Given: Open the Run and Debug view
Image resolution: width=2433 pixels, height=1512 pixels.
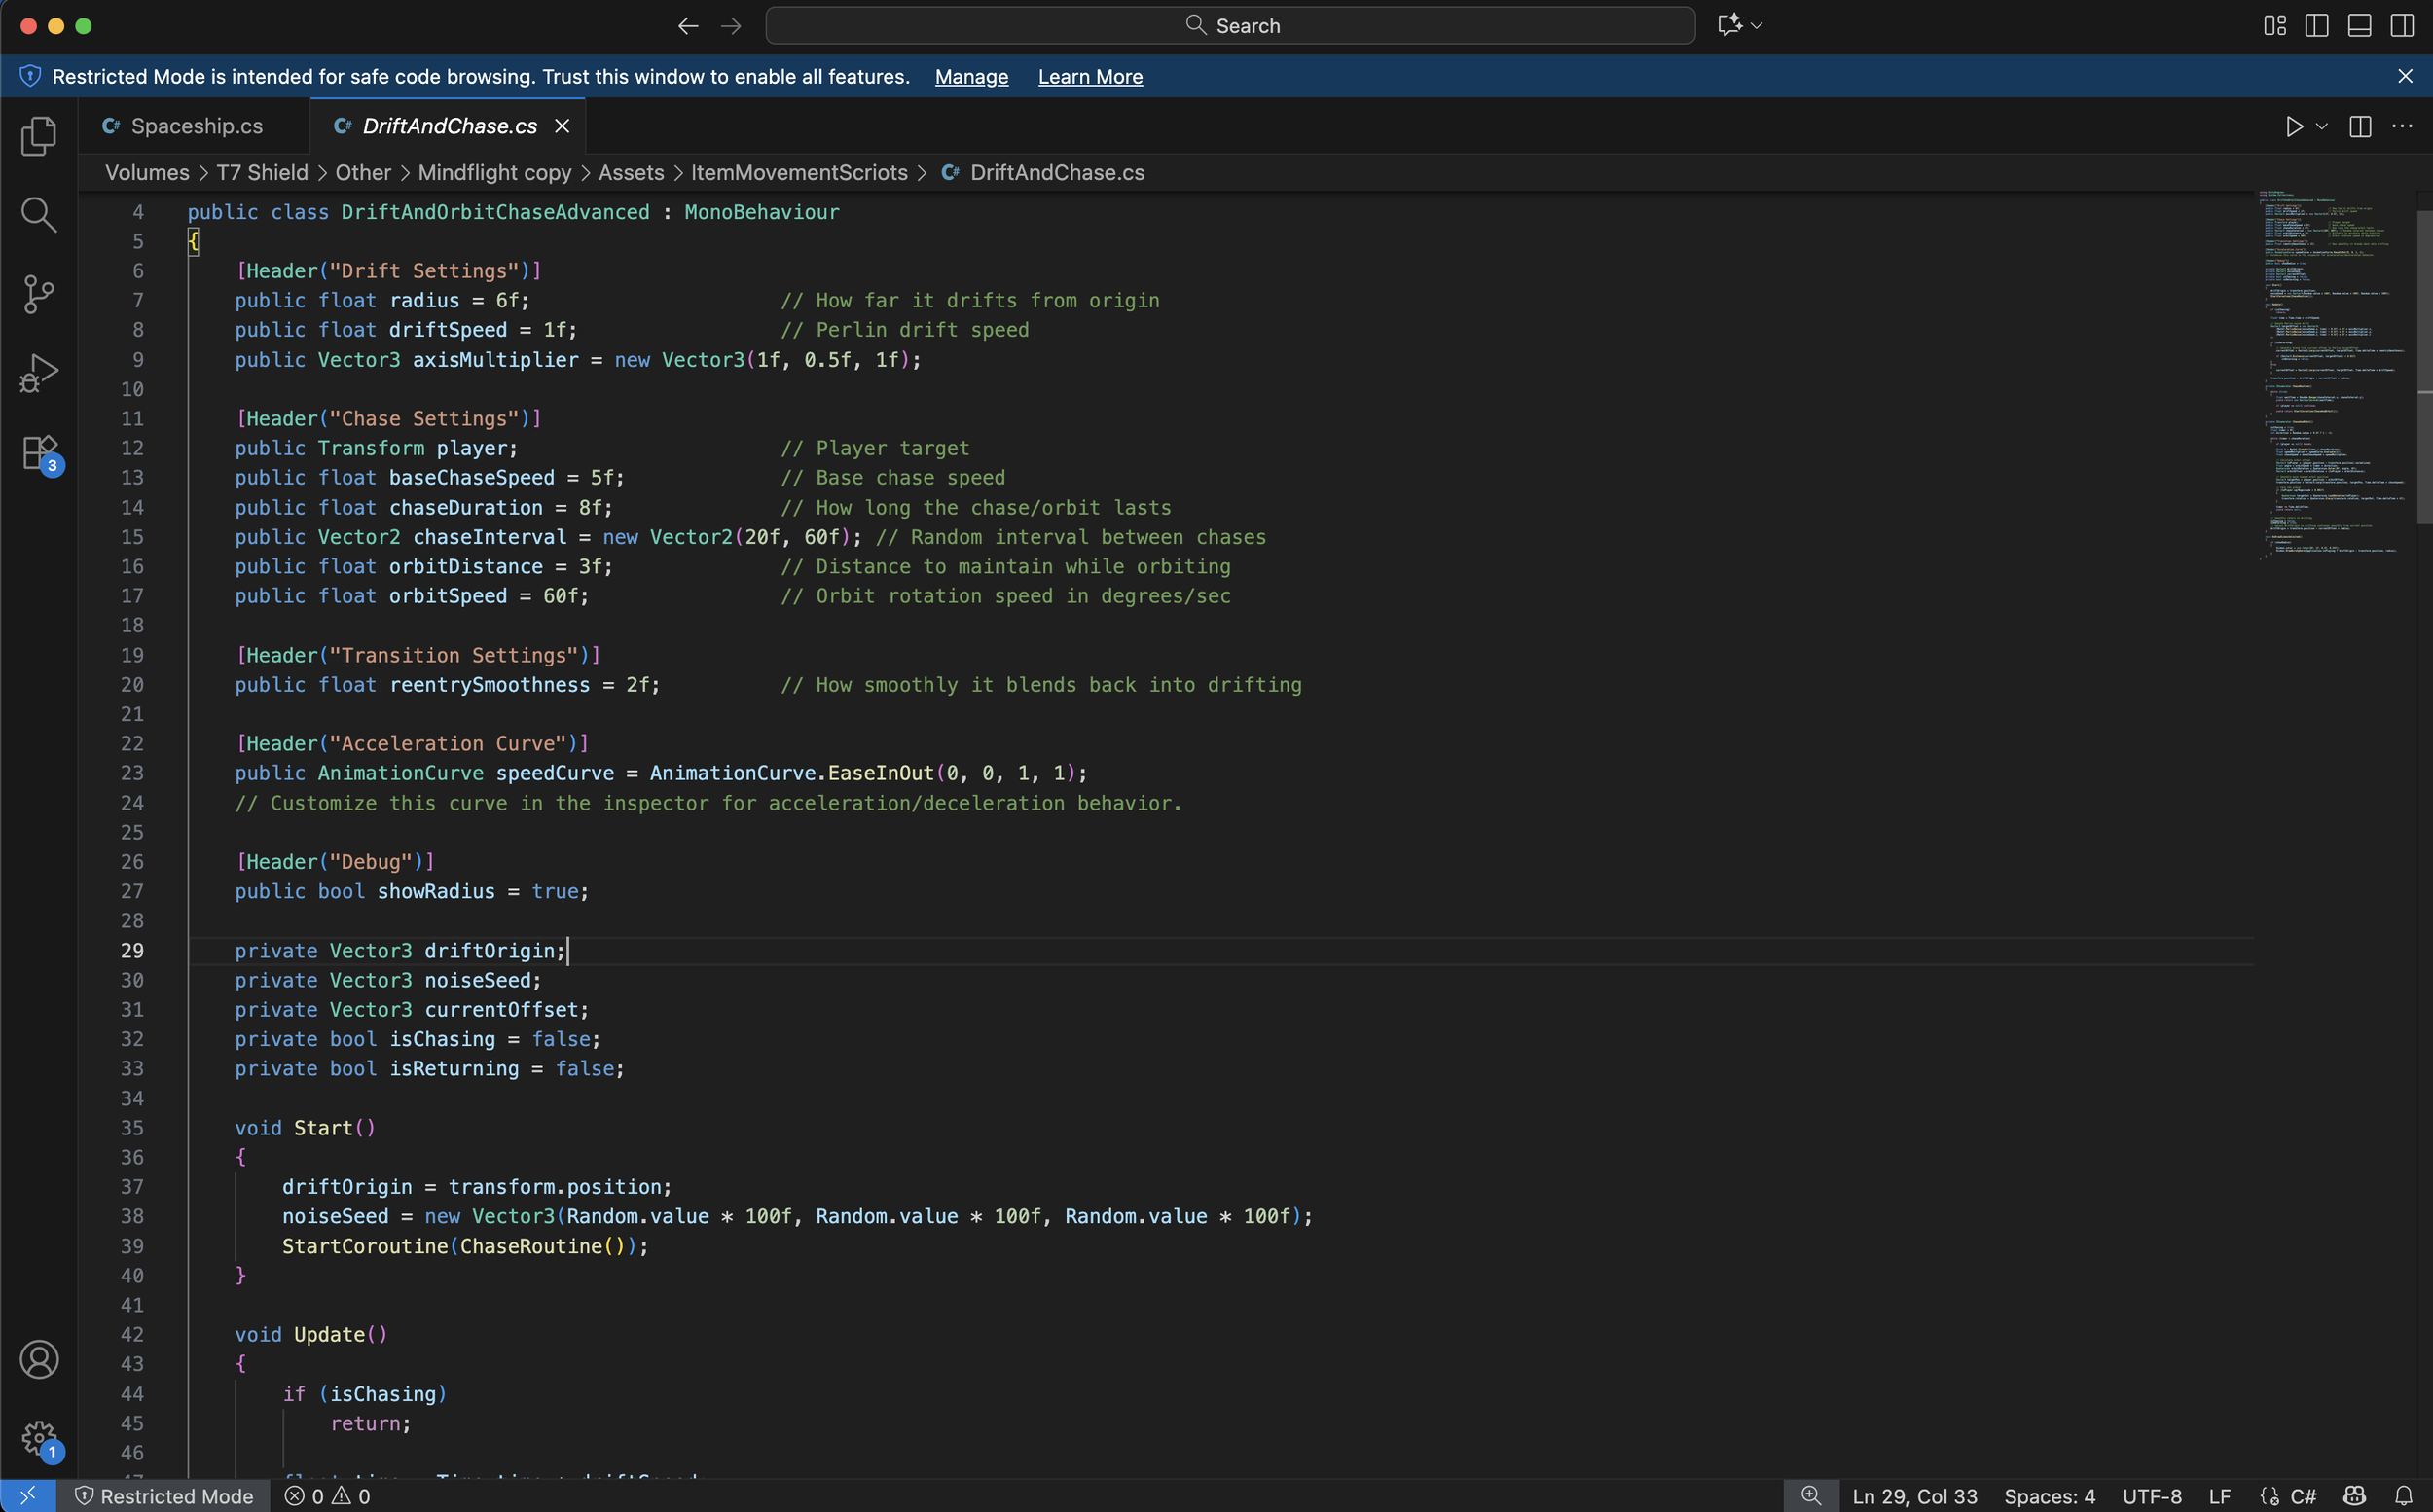Looking at the screenshot, I should (38, 373).
